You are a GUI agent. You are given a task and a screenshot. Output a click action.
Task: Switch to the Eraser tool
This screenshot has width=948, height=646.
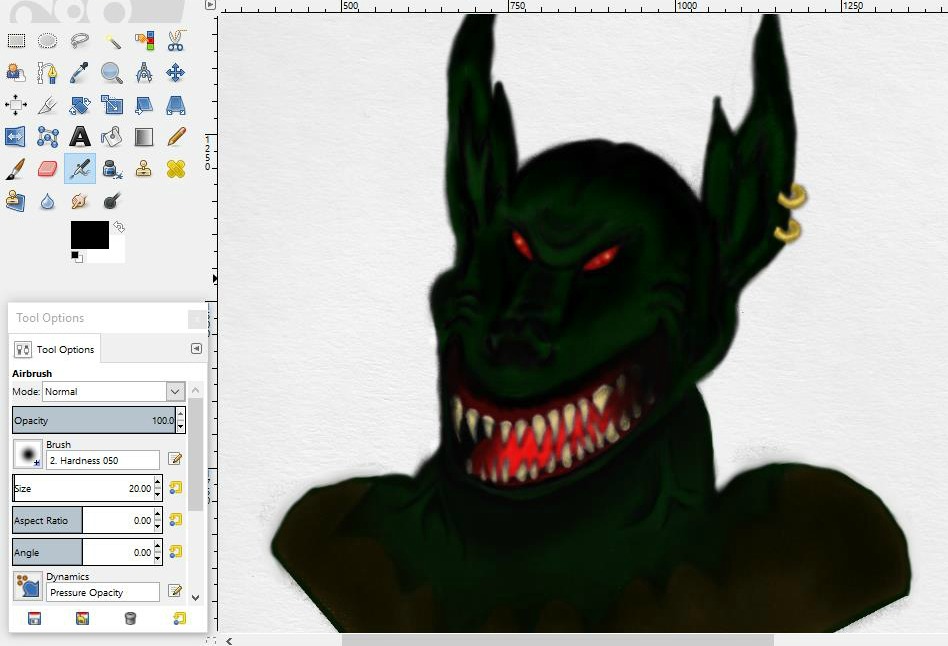48,169
